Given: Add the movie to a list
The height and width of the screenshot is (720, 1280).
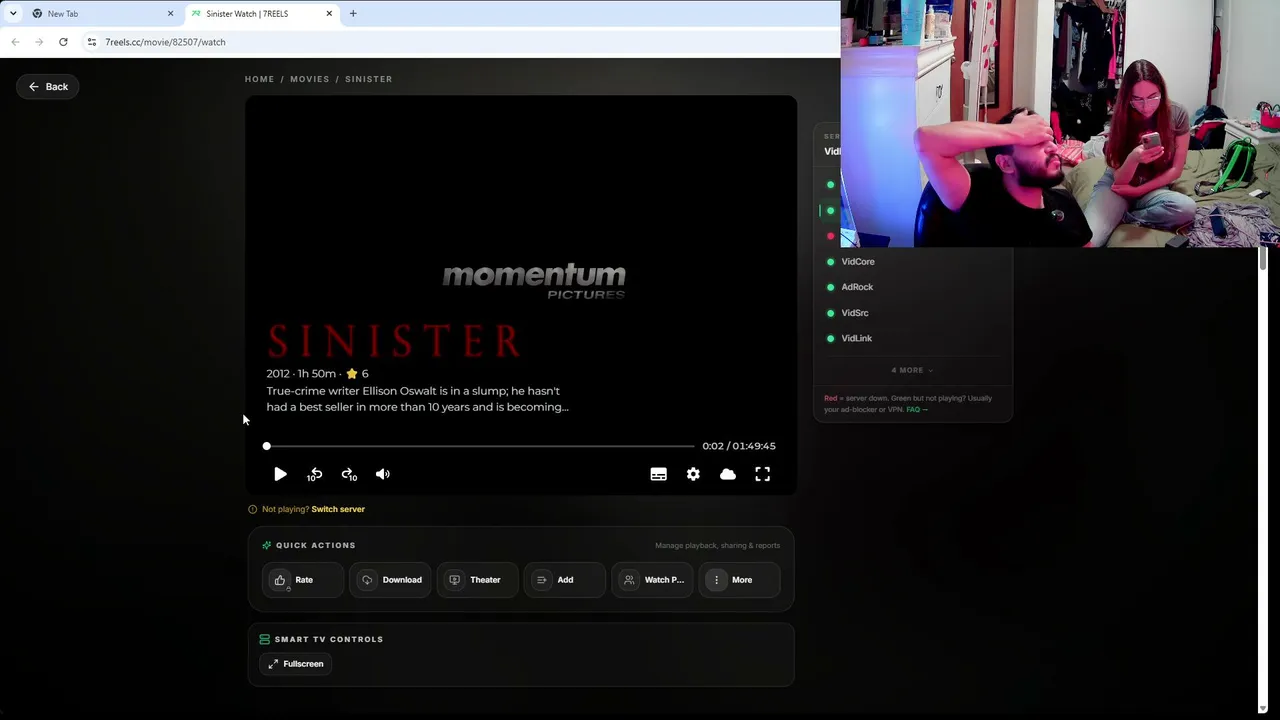Looking at the screenshot, I should click(x=564, y=580).
